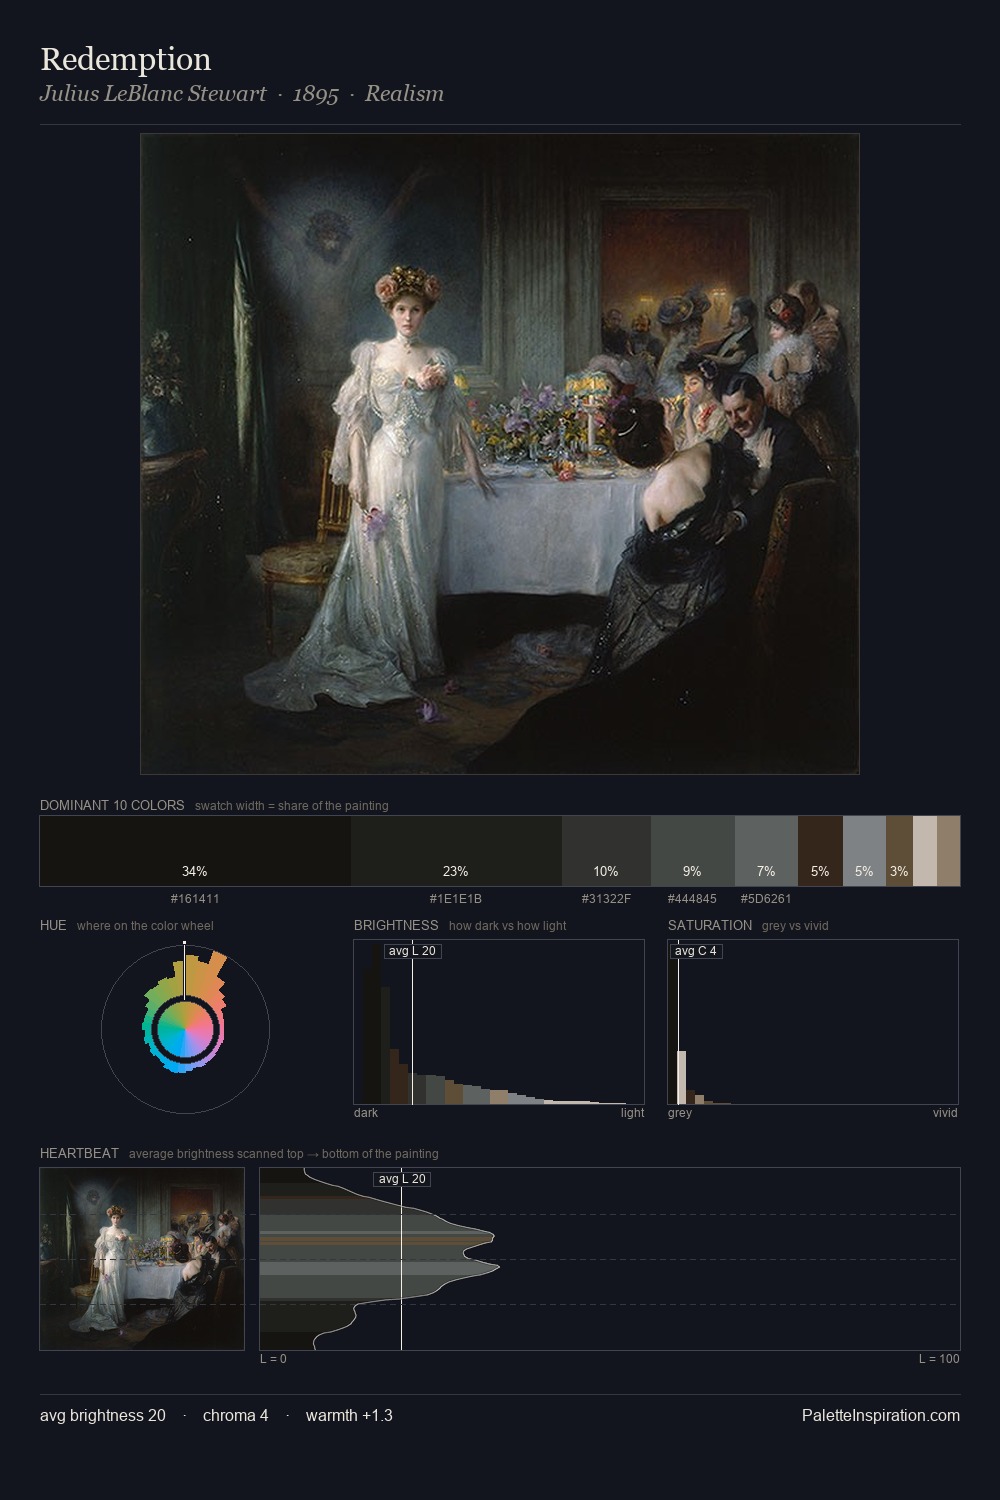
Task: Click the L = 0 axis label
Action: coord(273,1359)
